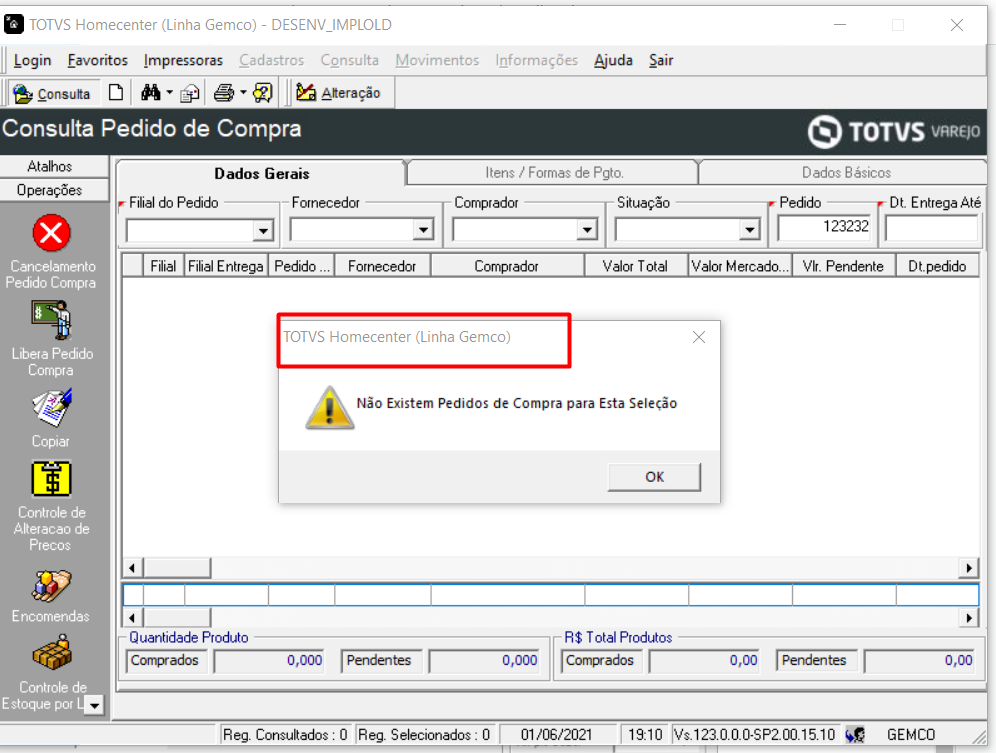The height and width of the screenshot is (753, 996).
Task: Click the Quantidade Produto Comprados value field
Action: click(x=269, y=661)
